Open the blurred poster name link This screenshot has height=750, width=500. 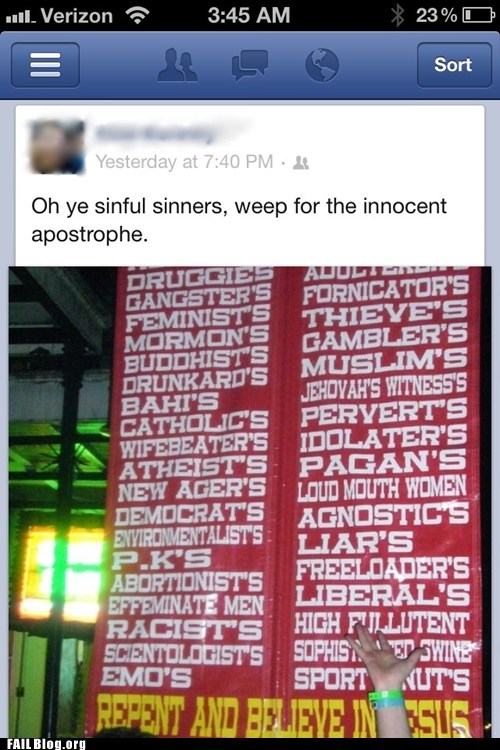pos(154,134)
